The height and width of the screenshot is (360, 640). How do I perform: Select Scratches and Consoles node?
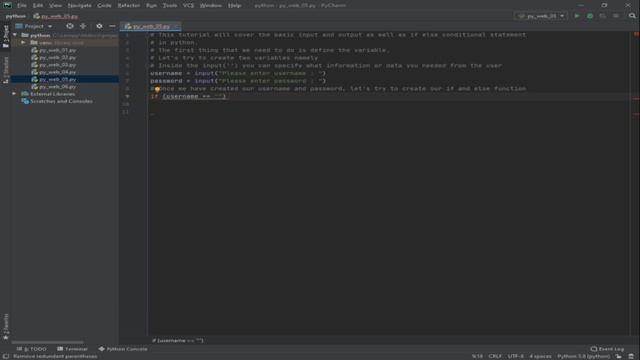(x=57, y=101)
